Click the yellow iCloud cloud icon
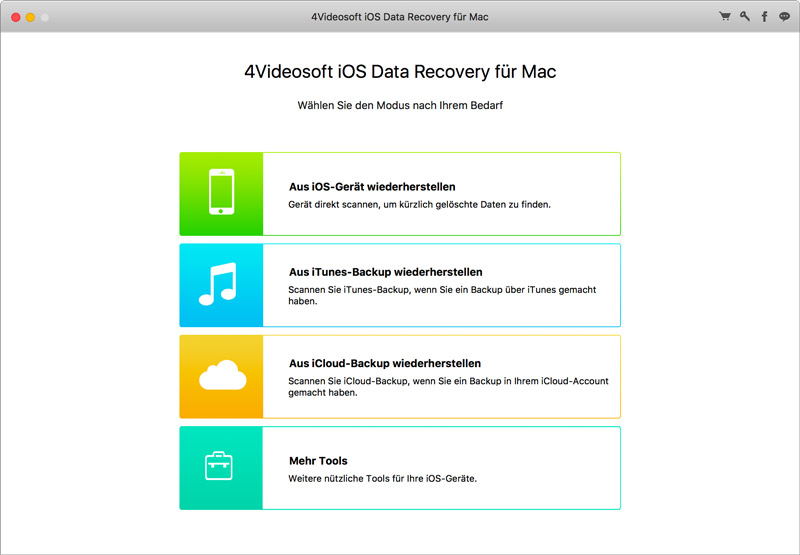Screen dimensions: 800x555 [221, 376]
